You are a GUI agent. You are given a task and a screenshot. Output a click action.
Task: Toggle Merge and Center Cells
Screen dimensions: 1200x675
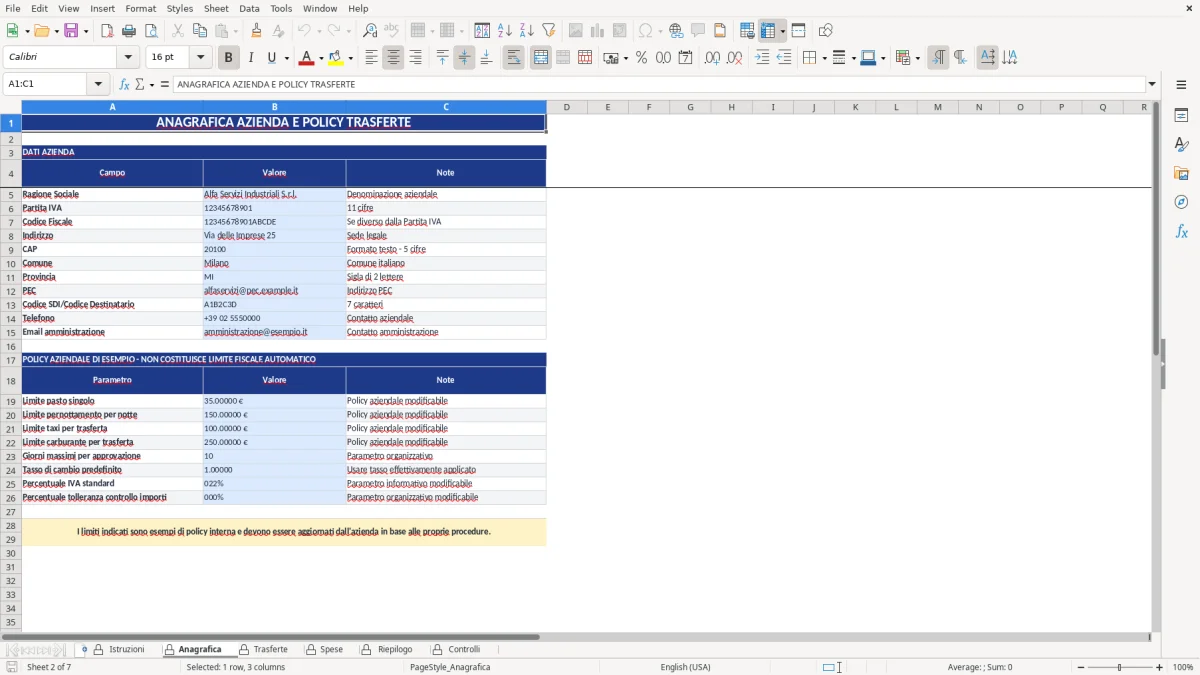(541, 58)
